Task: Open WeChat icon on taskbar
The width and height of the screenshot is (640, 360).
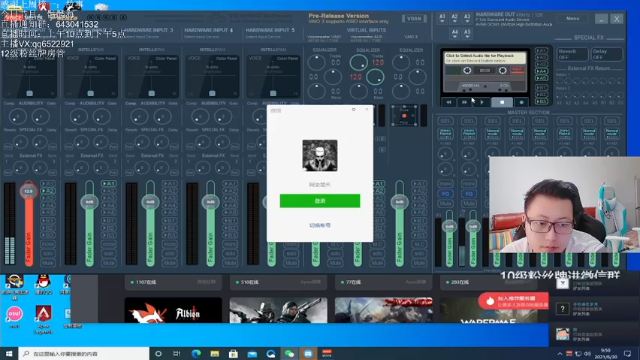Action: [289, 353]
